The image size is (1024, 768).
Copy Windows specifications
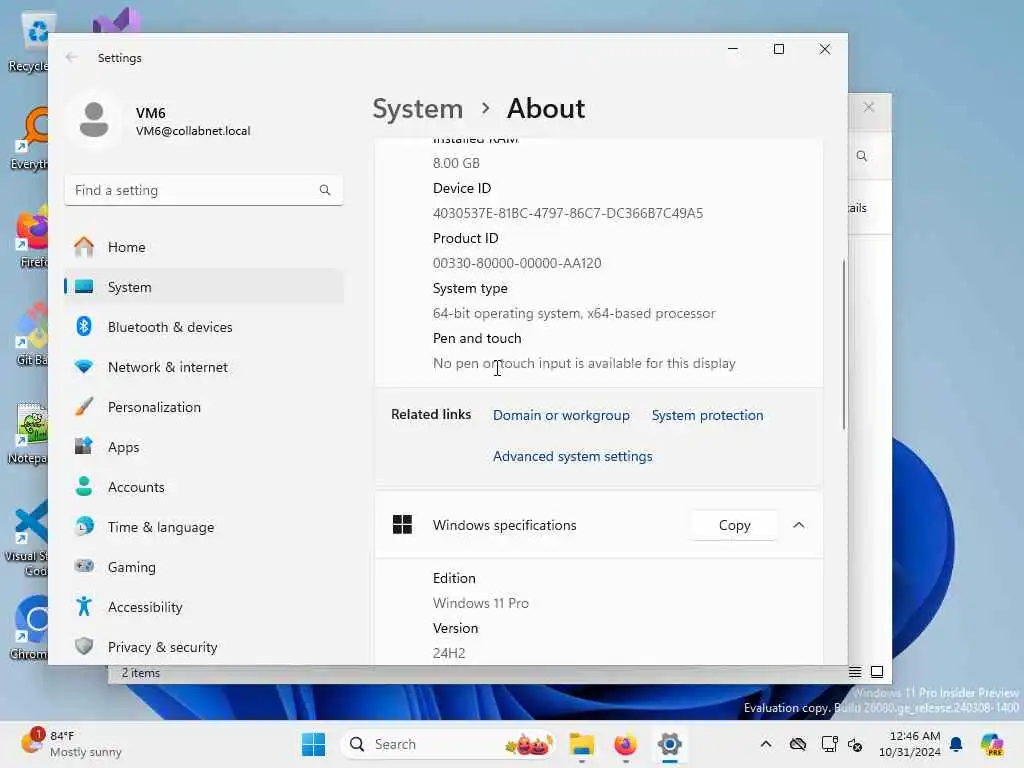coord(734,525)
